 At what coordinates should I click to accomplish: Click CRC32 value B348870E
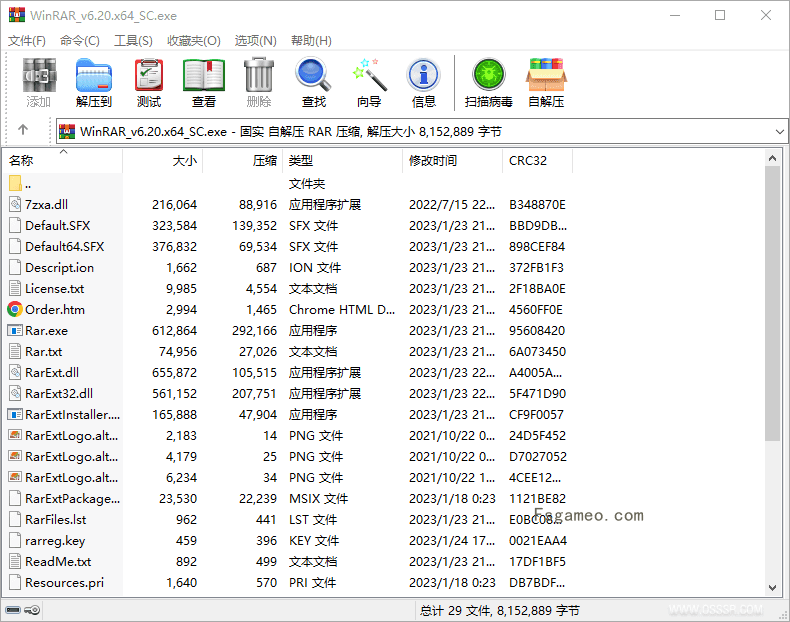click(x=537, y=204)
